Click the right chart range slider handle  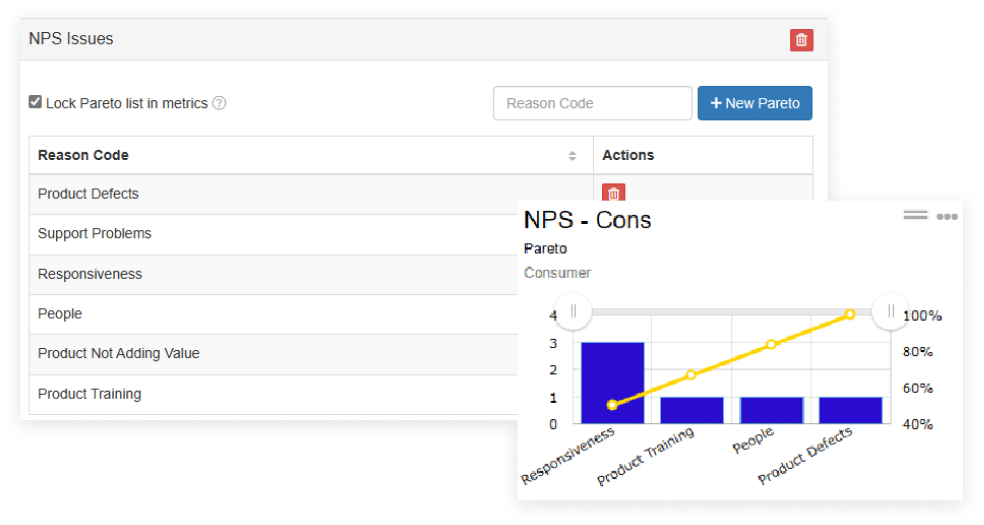[890, 311]
